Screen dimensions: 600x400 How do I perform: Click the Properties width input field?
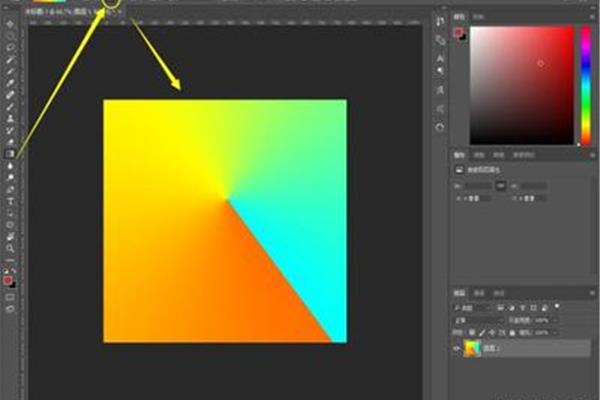[x=478, y=186]
